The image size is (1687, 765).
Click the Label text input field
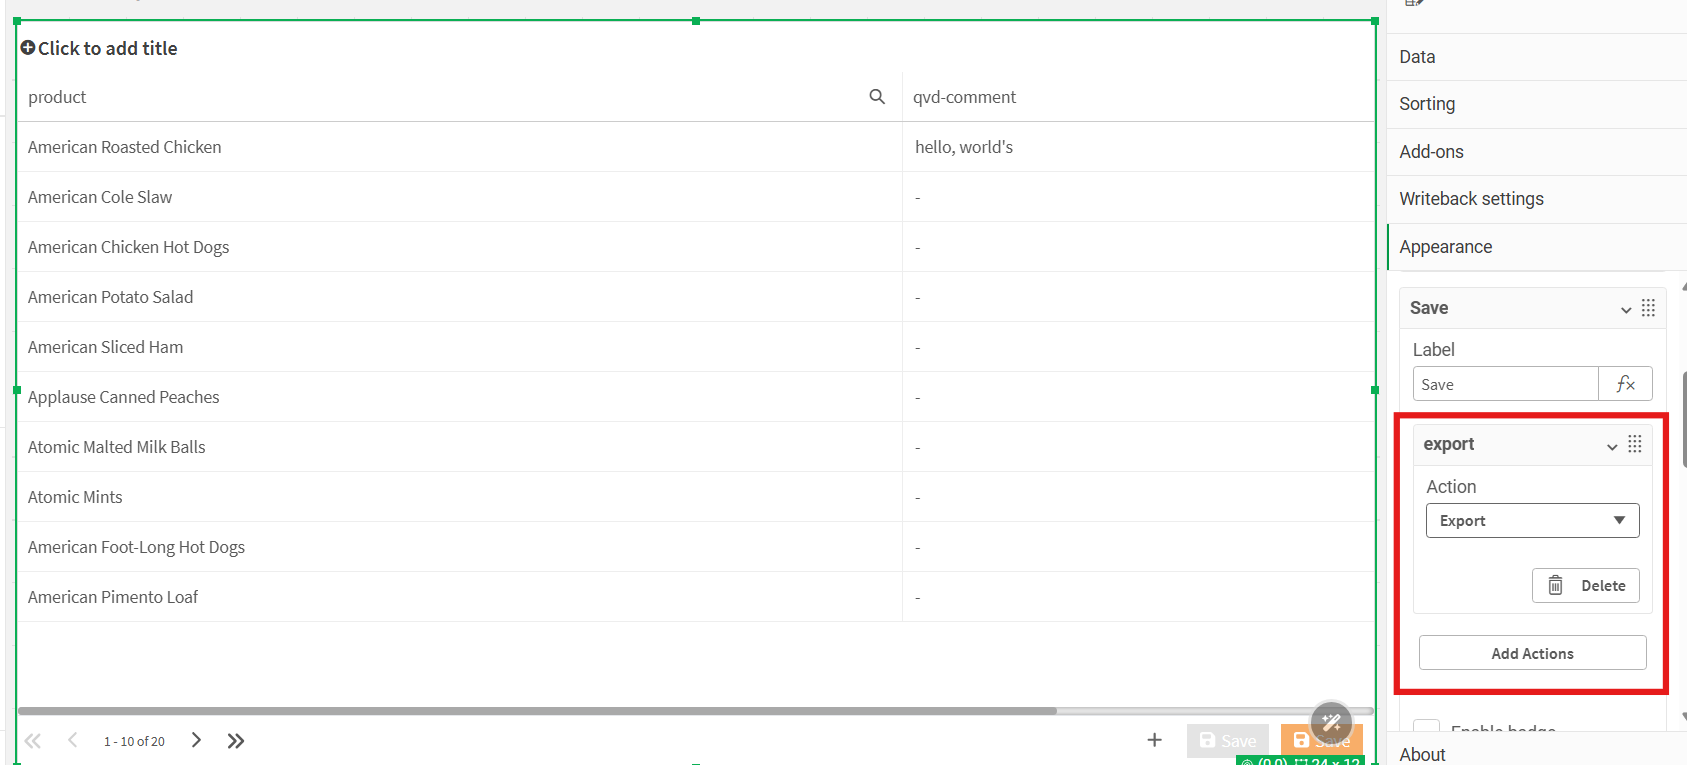tap(1505, 384)
